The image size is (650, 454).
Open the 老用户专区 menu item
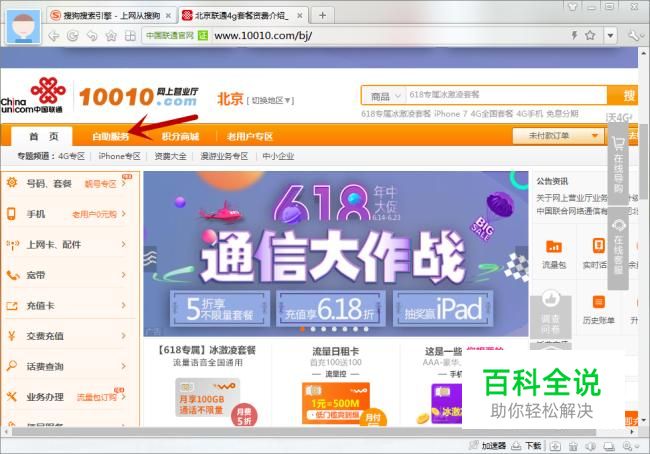(250, 136)
